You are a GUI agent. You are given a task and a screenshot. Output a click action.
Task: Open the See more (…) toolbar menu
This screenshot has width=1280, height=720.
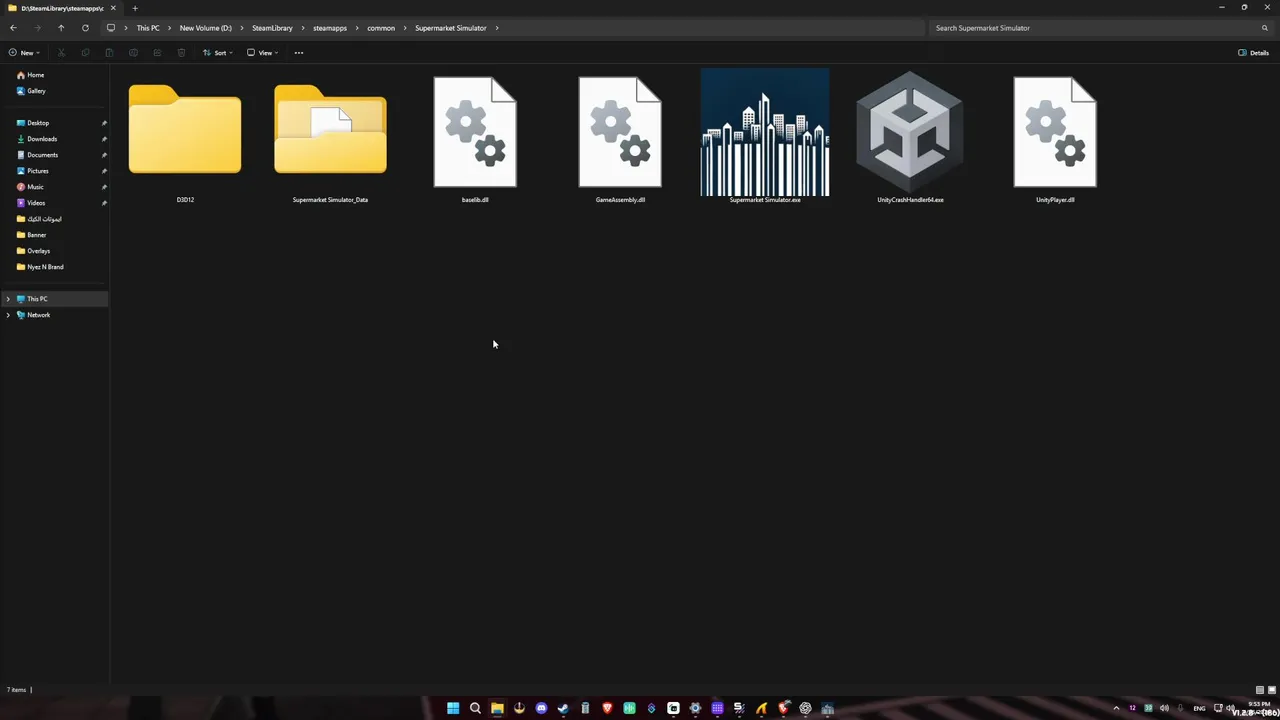point(298,53)
